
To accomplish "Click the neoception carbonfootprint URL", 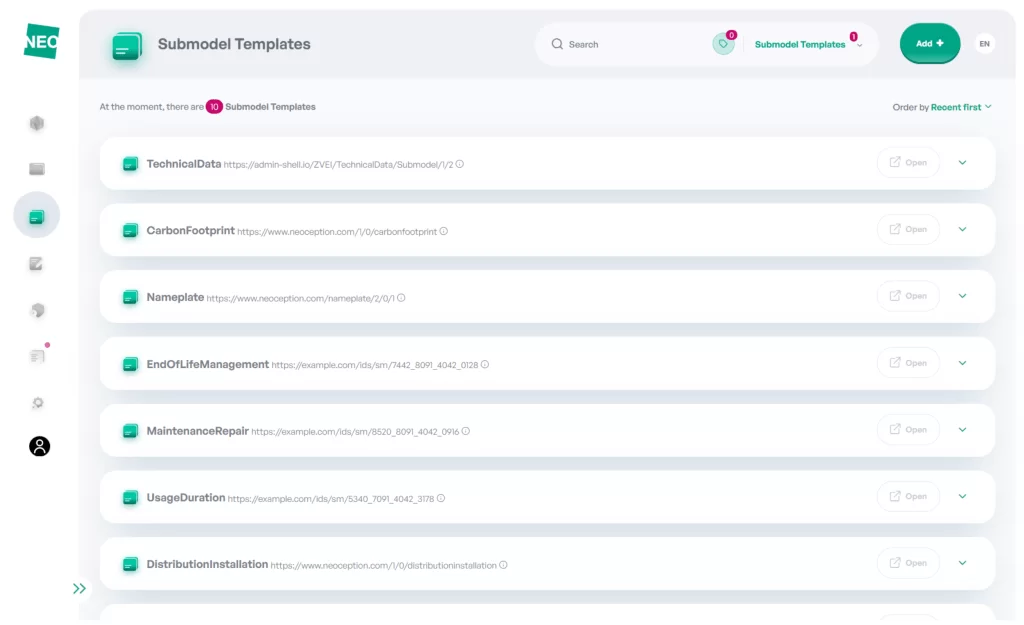I will [337, 232].
